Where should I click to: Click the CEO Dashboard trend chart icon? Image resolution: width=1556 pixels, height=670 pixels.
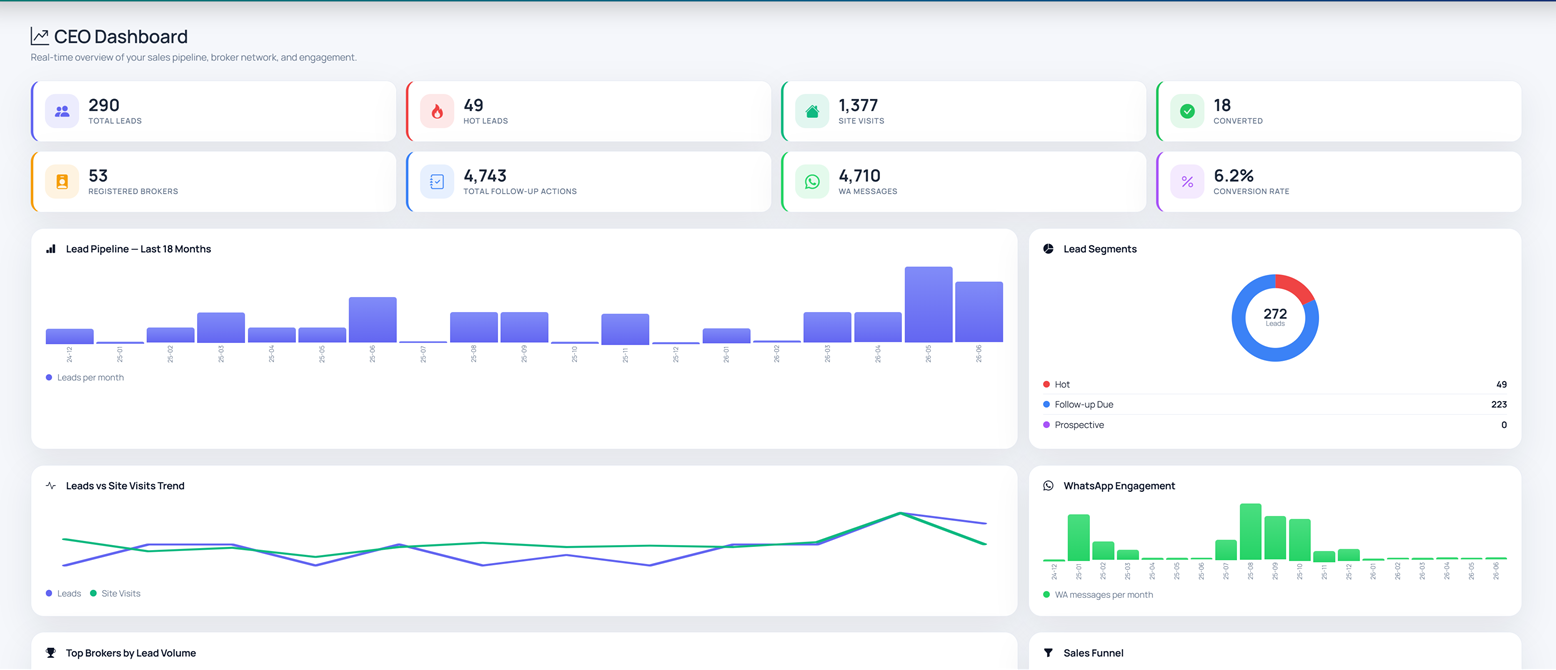click(40, 37)
